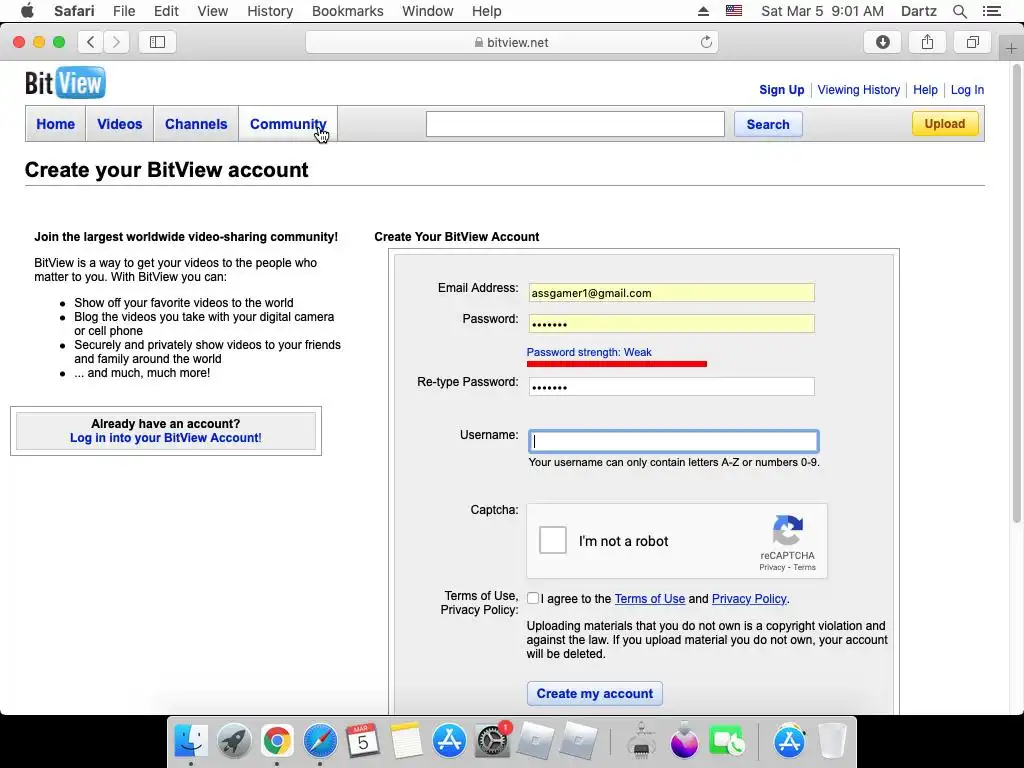Click the Log In link
This screenshot has height=768, width=1024.
click(x=967, y=89)
